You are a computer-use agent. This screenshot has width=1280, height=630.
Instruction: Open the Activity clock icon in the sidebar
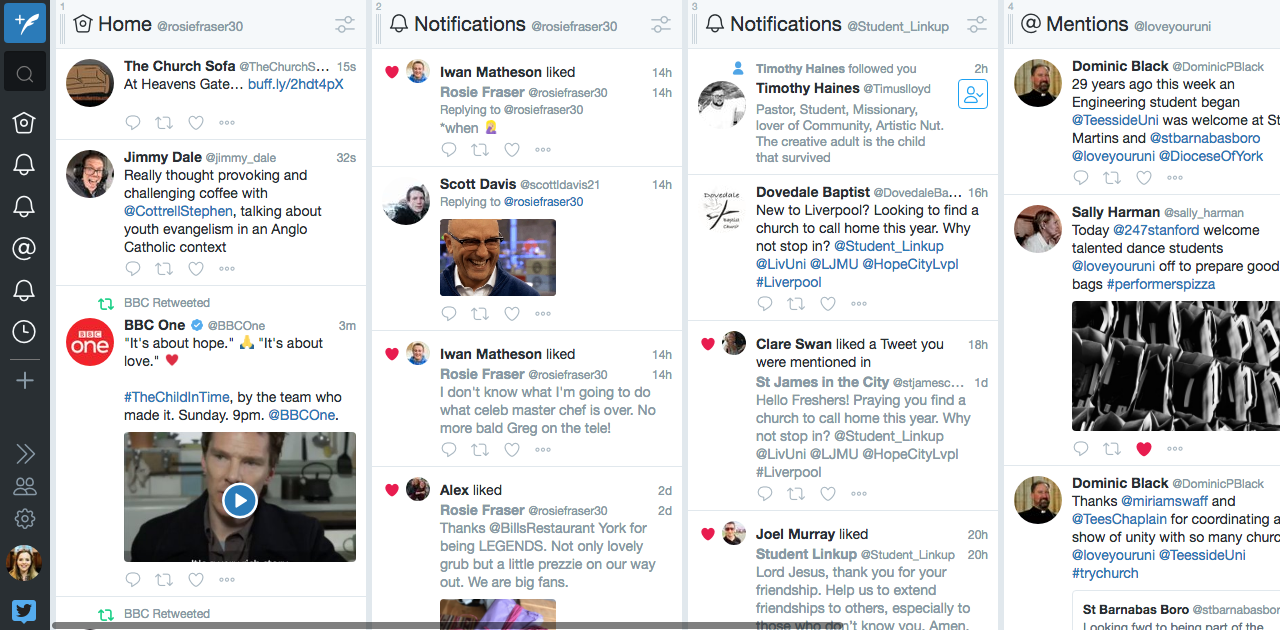tap(25, 331)
